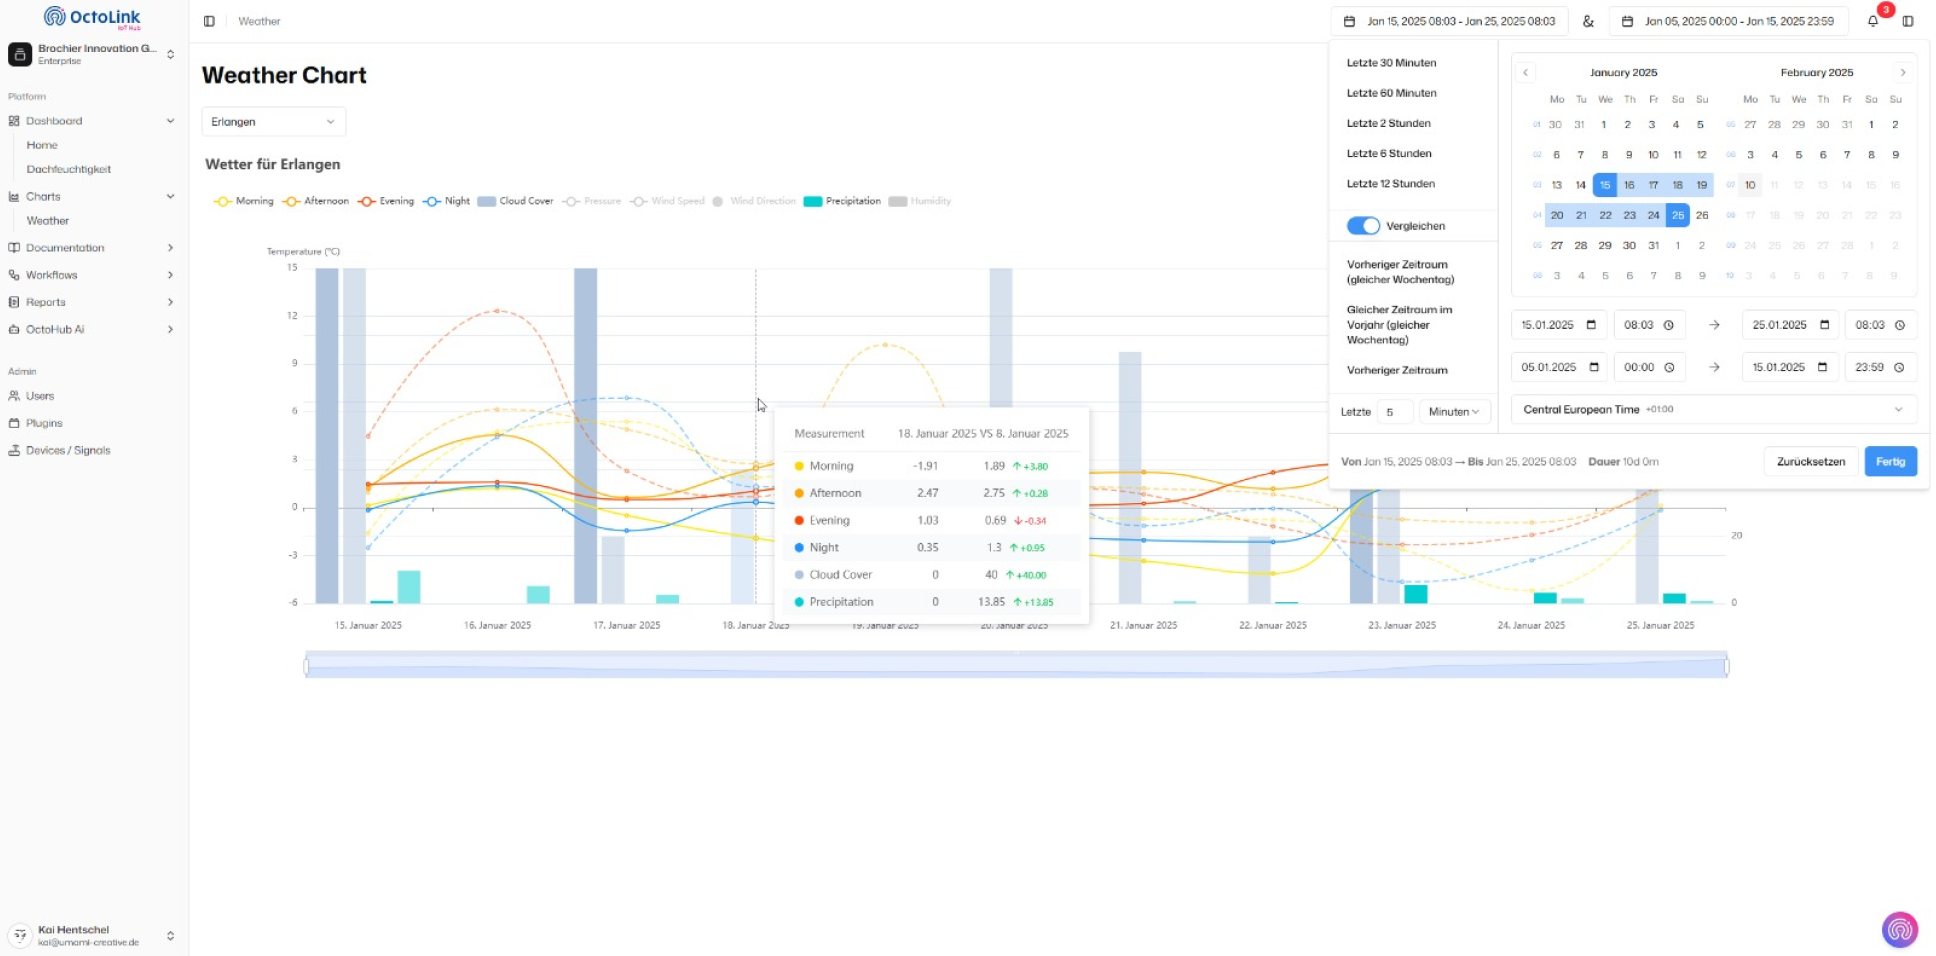1936x956 pixels.
Task: Toggle the Afternoon series in legend
Action: 316,201
